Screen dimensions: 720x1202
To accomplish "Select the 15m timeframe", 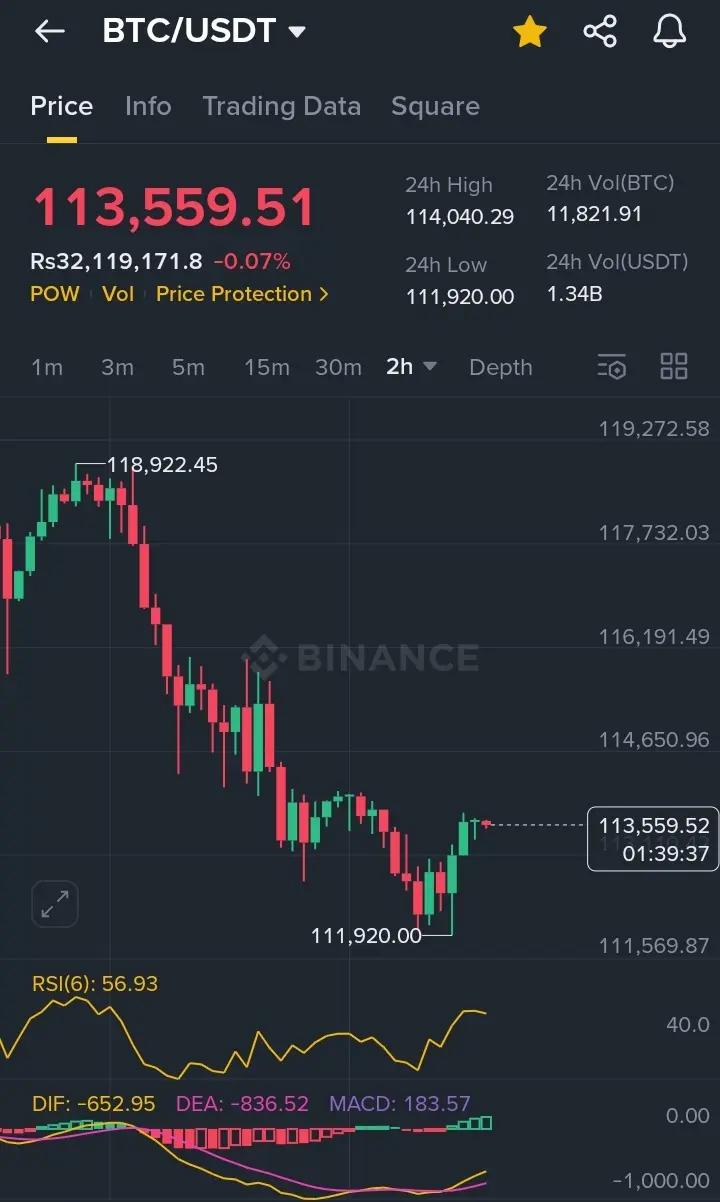I will pos(267,367).
